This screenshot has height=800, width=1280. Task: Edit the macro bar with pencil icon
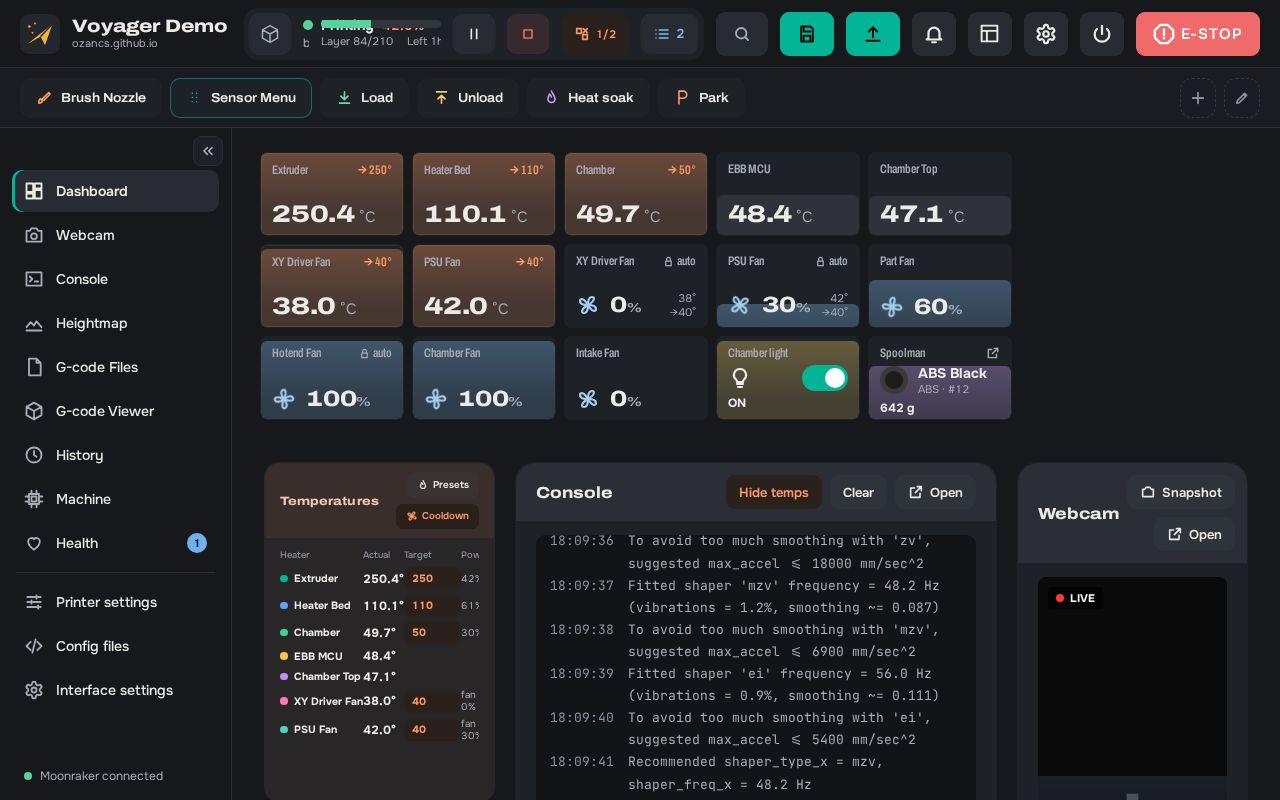pyautogui.click(x=1242, y=98)
